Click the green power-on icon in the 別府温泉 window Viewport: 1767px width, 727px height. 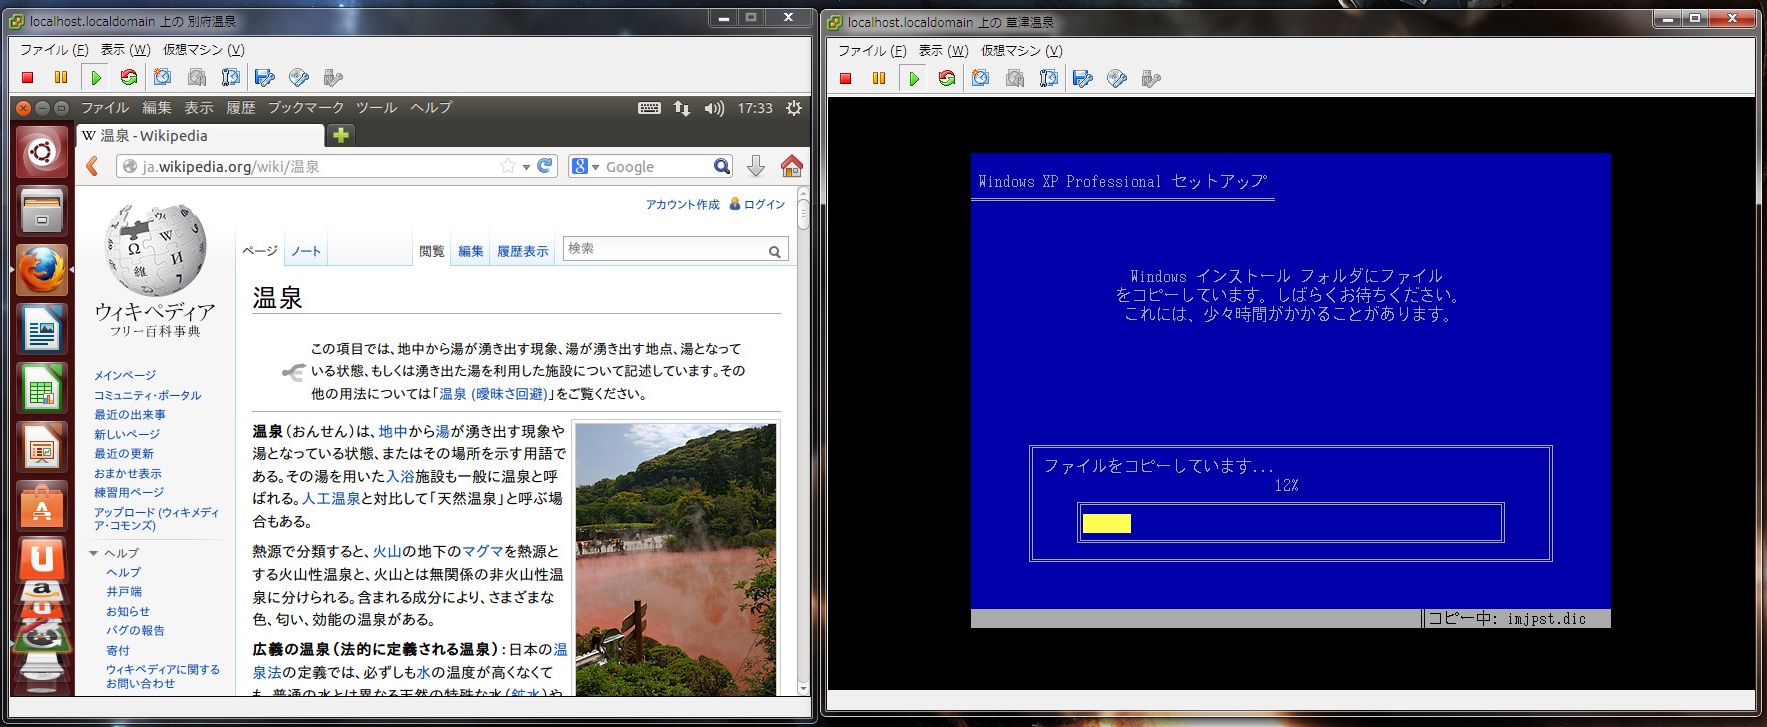[96, 77]
